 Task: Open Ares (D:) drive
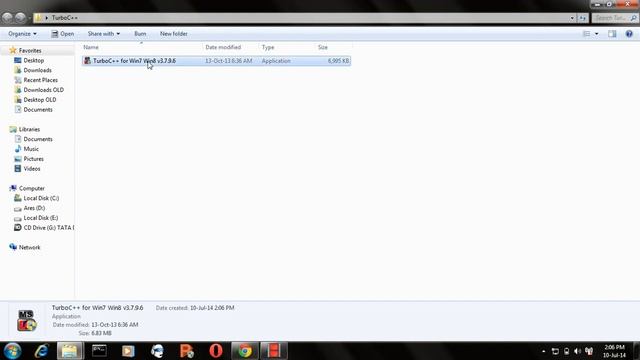coord(34,208)
